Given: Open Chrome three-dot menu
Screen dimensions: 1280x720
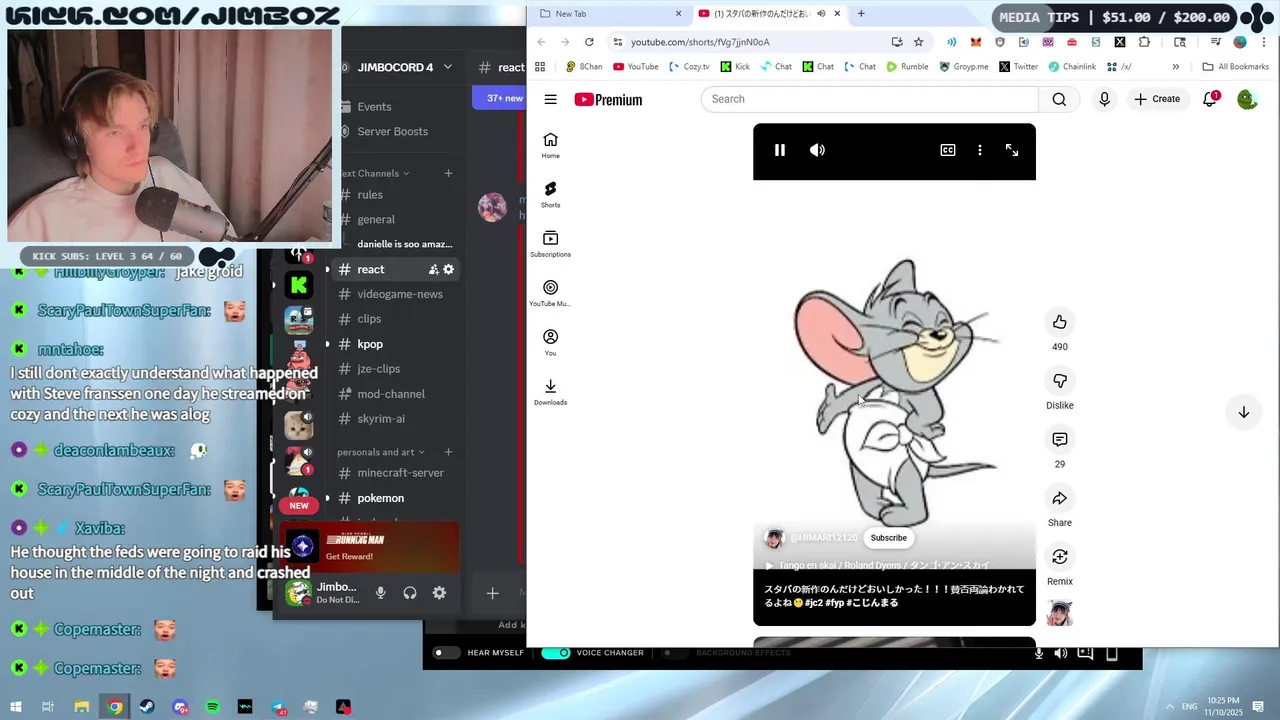Looking at the screenshot, I should point(1262,42).
